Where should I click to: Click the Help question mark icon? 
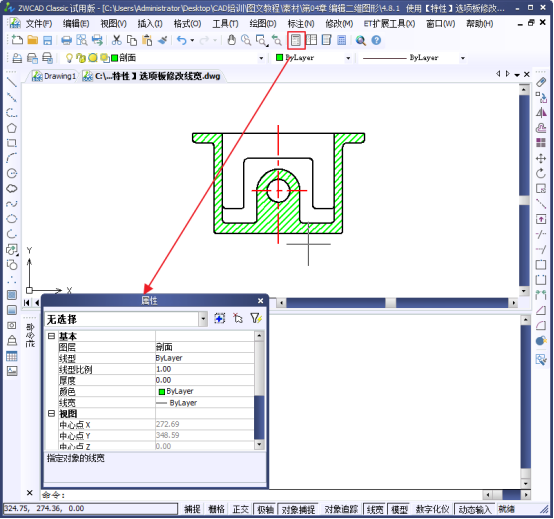(376, 40)
